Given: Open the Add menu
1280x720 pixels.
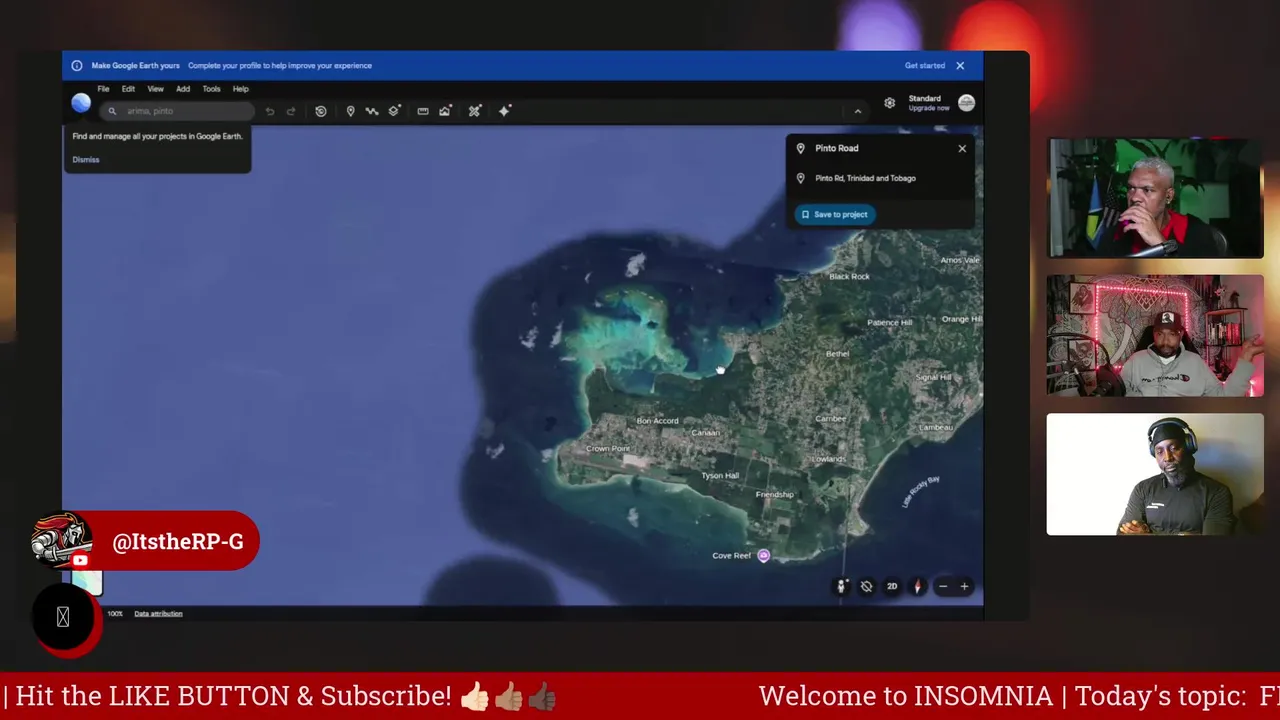Looking at the screenshot, I should point(183,89).
